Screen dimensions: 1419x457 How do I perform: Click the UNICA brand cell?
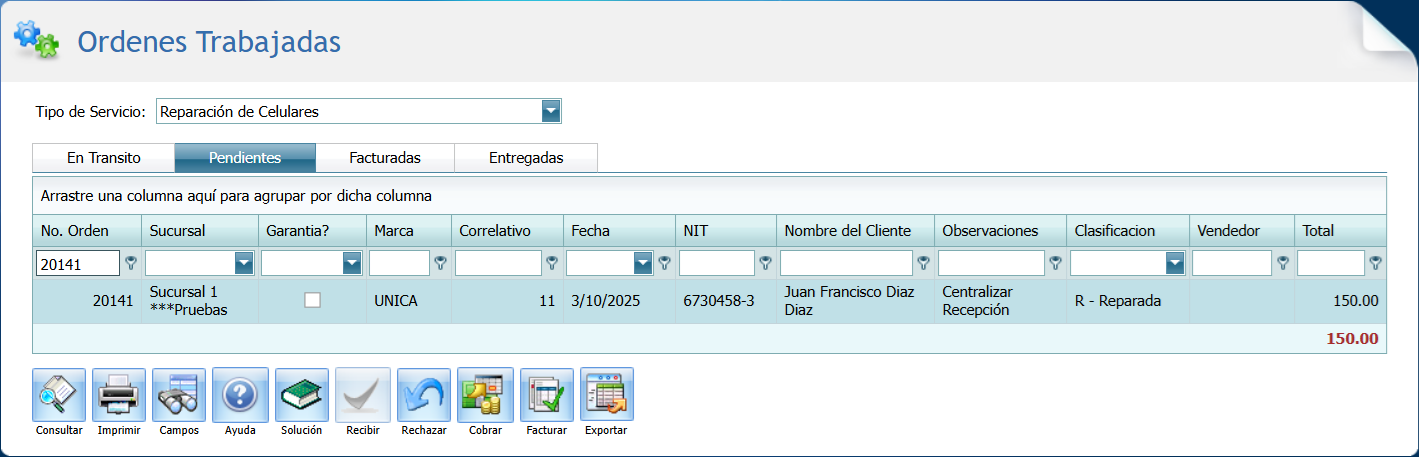click(409, 301)
